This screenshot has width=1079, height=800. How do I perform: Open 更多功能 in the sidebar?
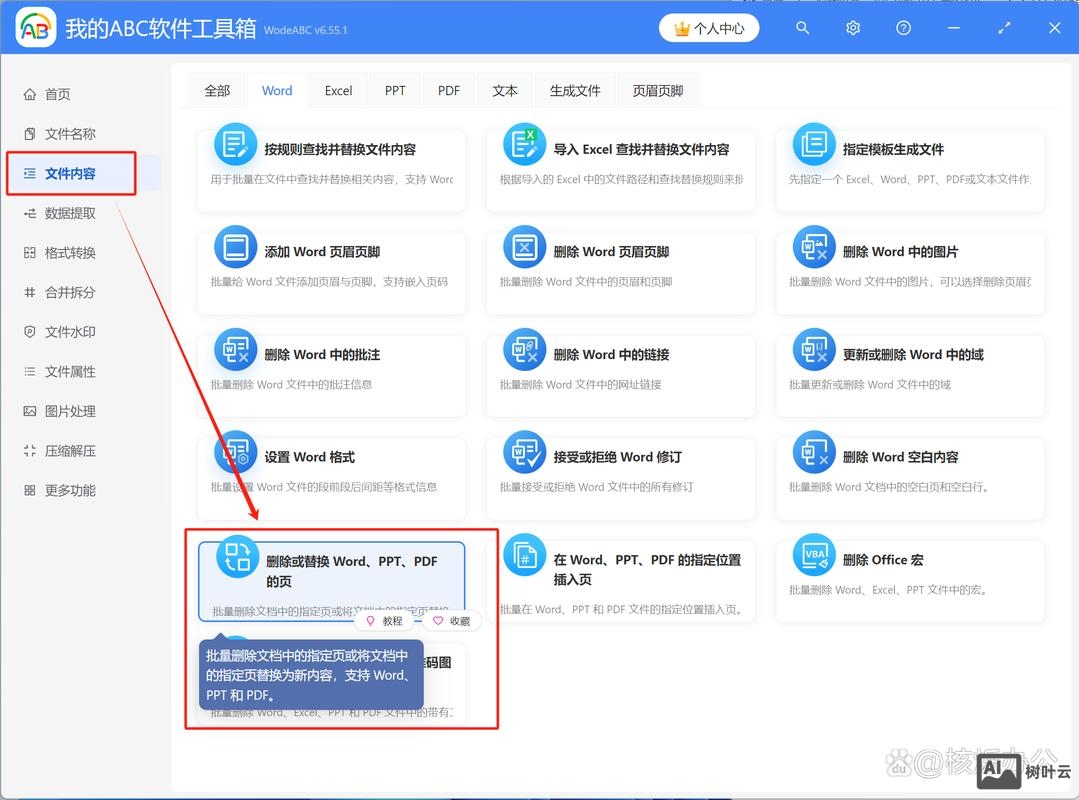coord(70,491)
